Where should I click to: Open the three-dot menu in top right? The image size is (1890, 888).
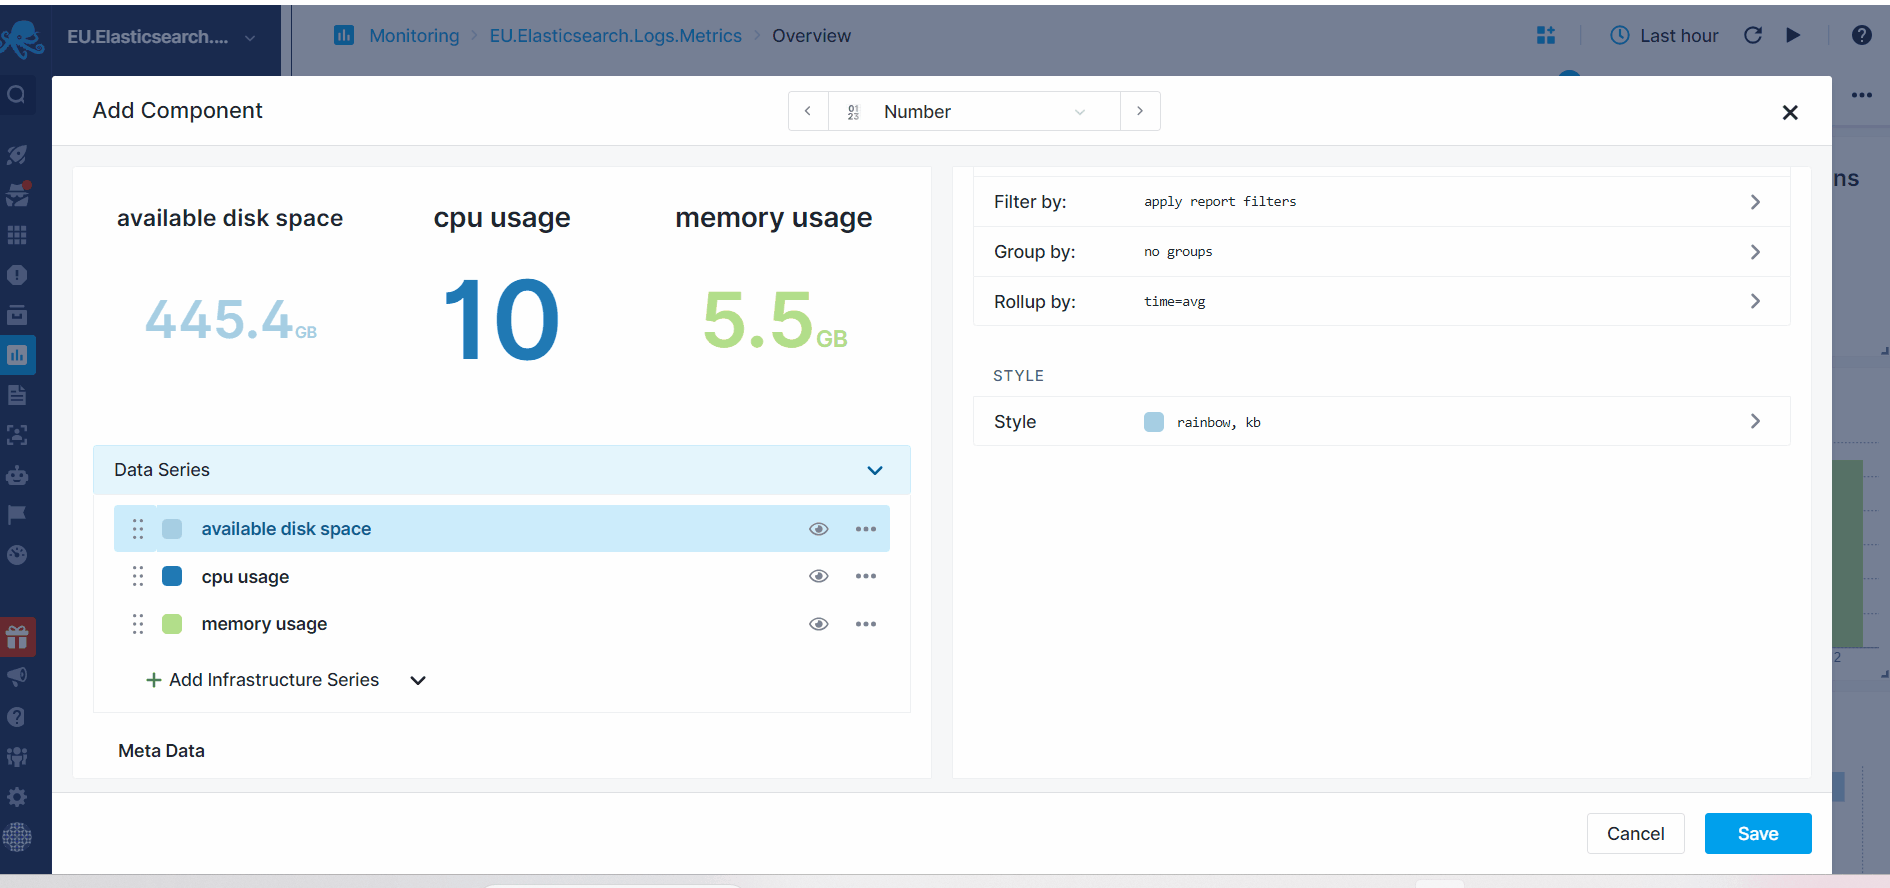1861,96
